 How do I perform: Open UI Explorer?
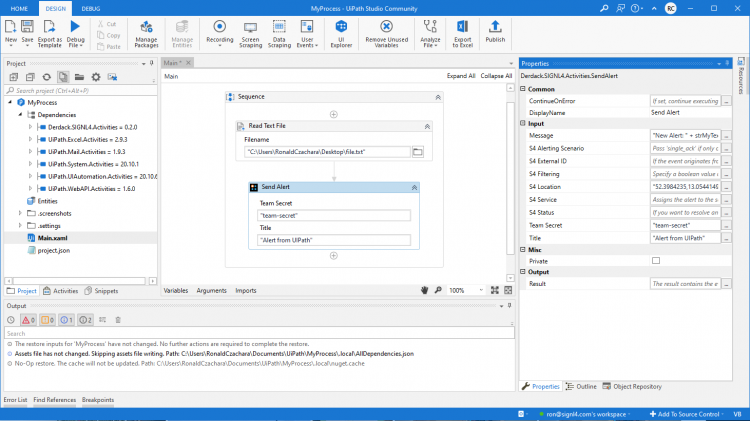pos(341,33)
